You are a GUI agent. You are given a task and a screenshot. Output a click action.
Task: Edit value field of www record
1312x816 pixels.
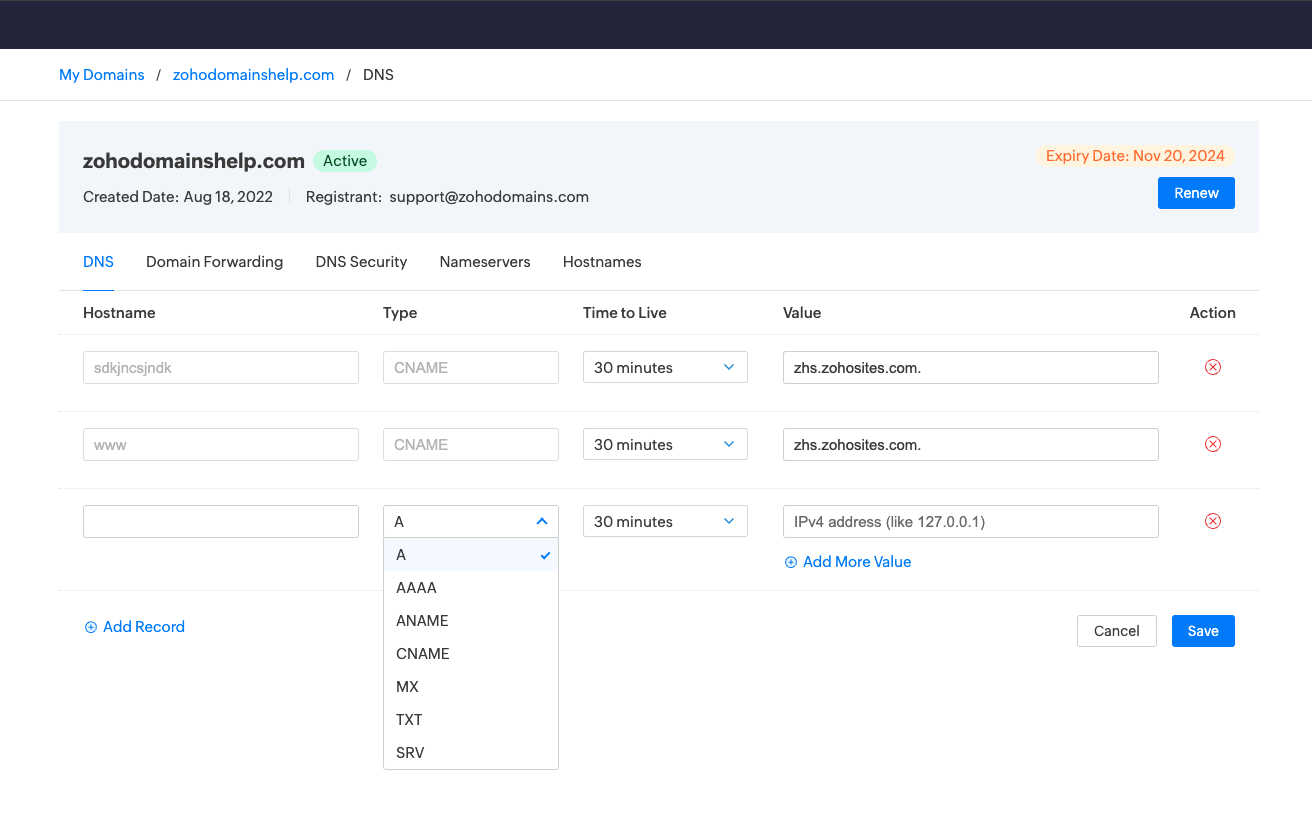pyautogui.click(x=971, y=444)
